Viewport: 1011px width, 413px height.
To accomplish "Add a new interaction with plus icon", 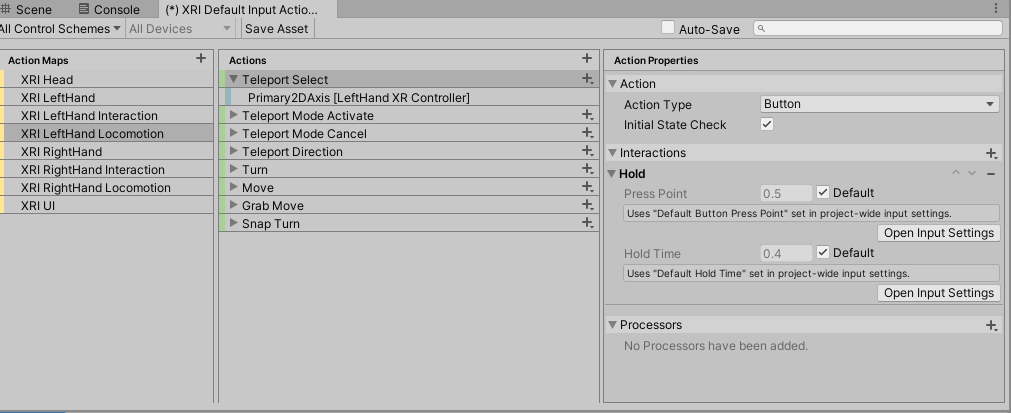I will 992,153.
